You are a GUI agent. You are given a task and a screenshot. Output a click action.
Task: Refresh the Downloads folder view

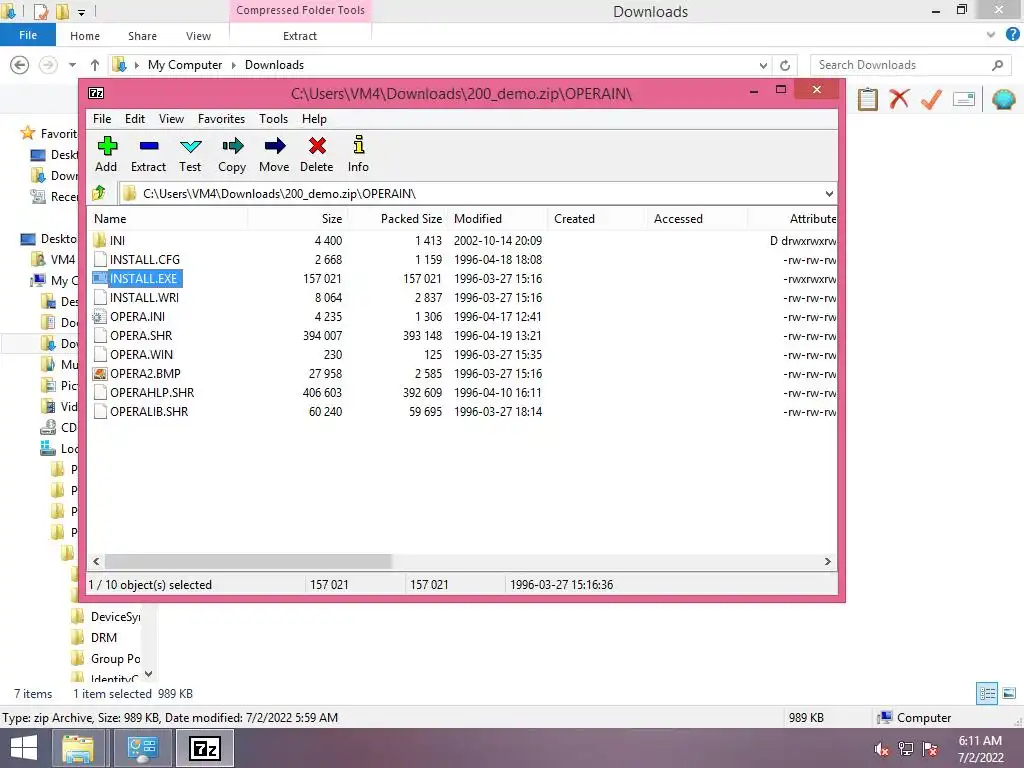click(x=785, y=65)
